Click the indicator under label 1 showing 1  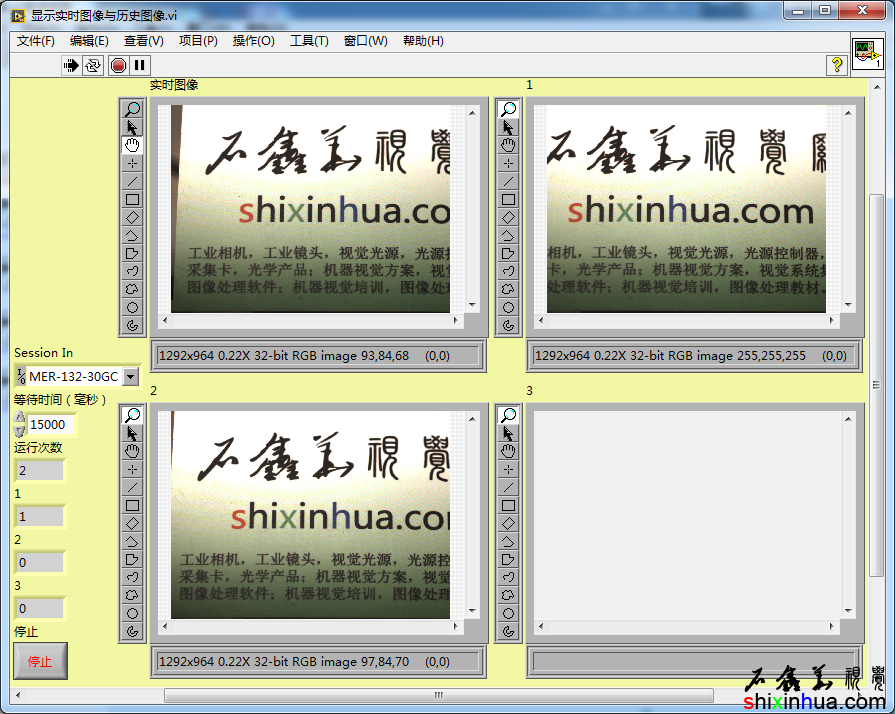pos(39,517)
